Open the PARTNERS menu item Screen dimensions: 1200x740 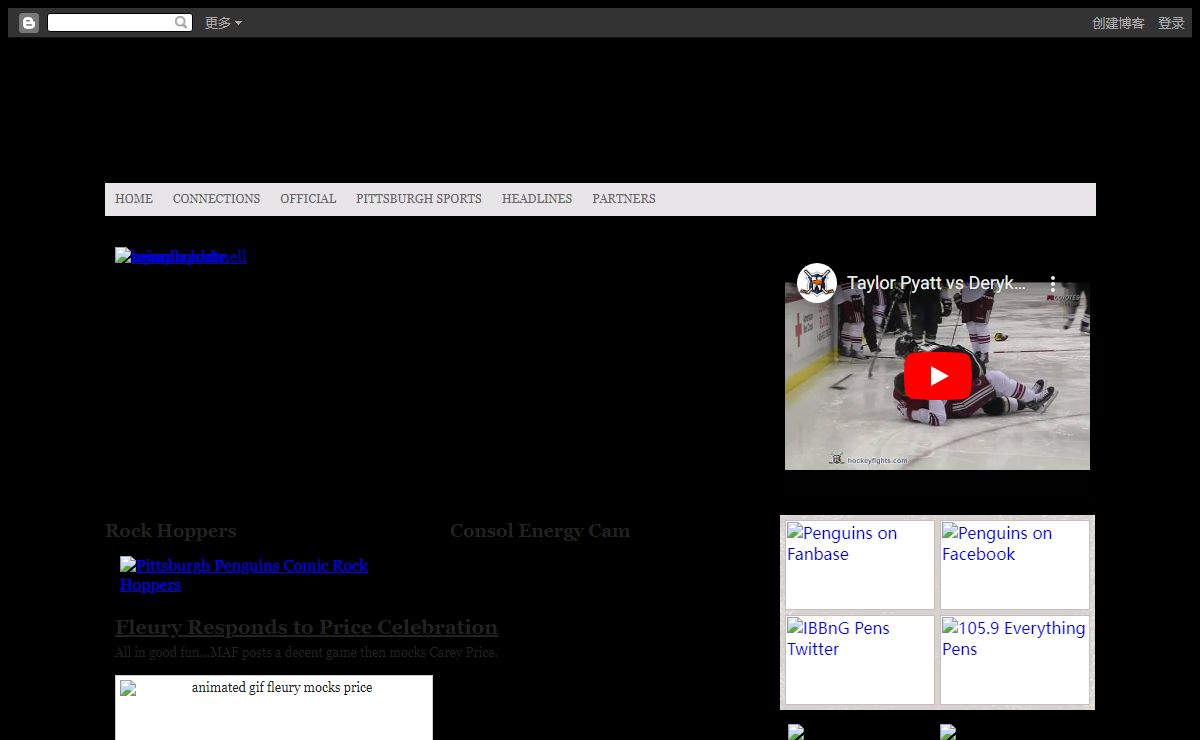[624, 199]
